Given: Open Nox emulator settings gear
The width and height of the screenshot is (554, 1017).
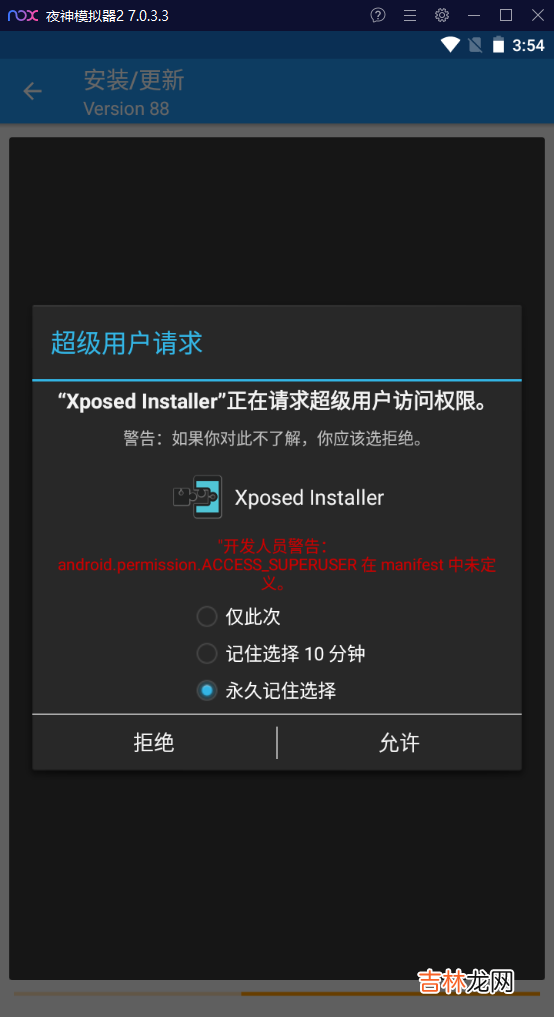Looking at the screenshot, I should coord(442,15).
